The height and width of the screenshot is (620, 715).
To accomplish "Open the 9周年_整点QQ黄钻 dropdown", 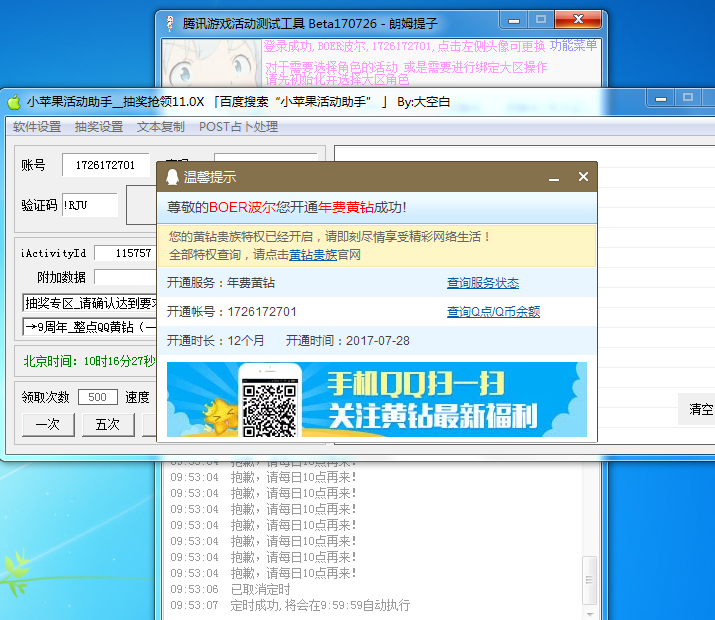I will tap(89, 327).
